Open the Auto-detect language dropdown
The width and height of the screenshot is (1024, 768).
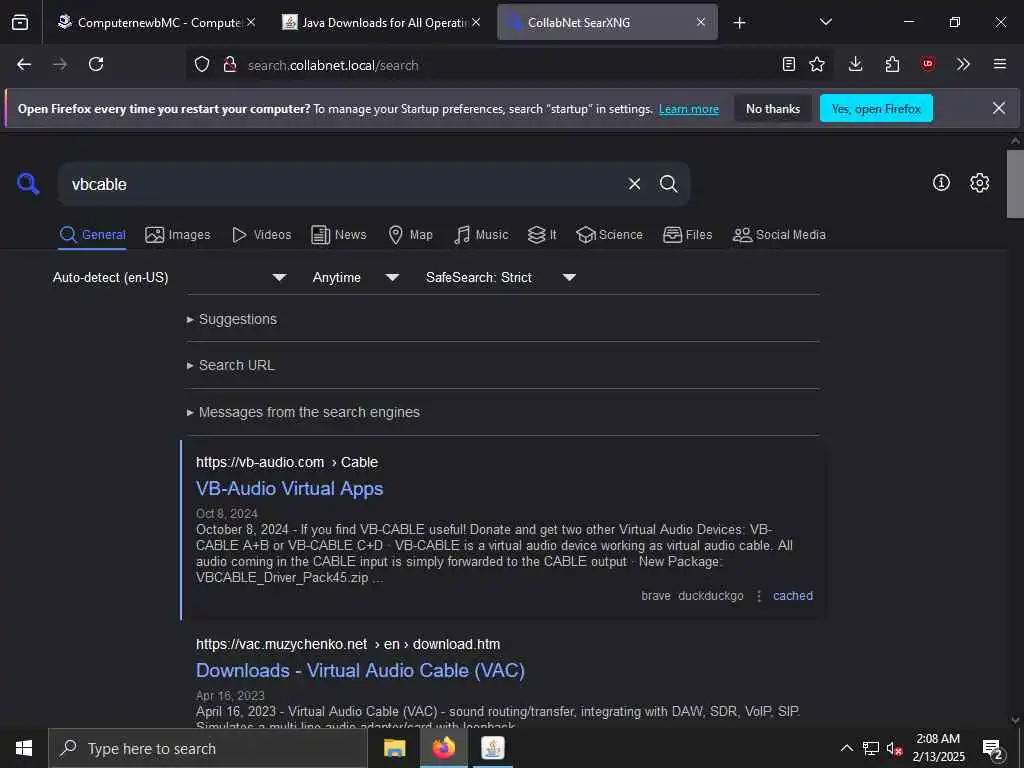click(x=169, y=278)
